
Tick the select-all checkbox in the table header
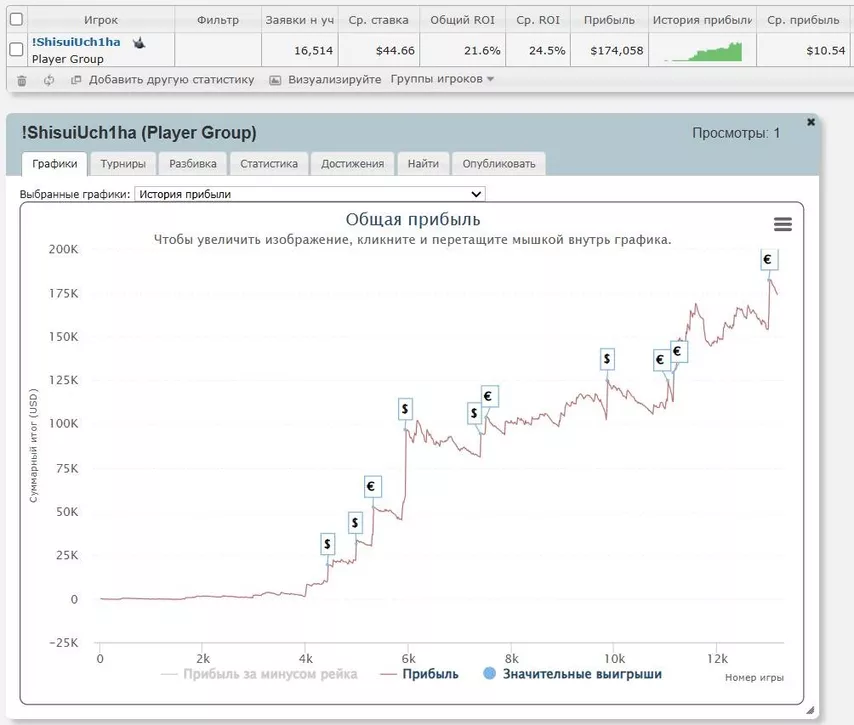[x=16, y=19]
